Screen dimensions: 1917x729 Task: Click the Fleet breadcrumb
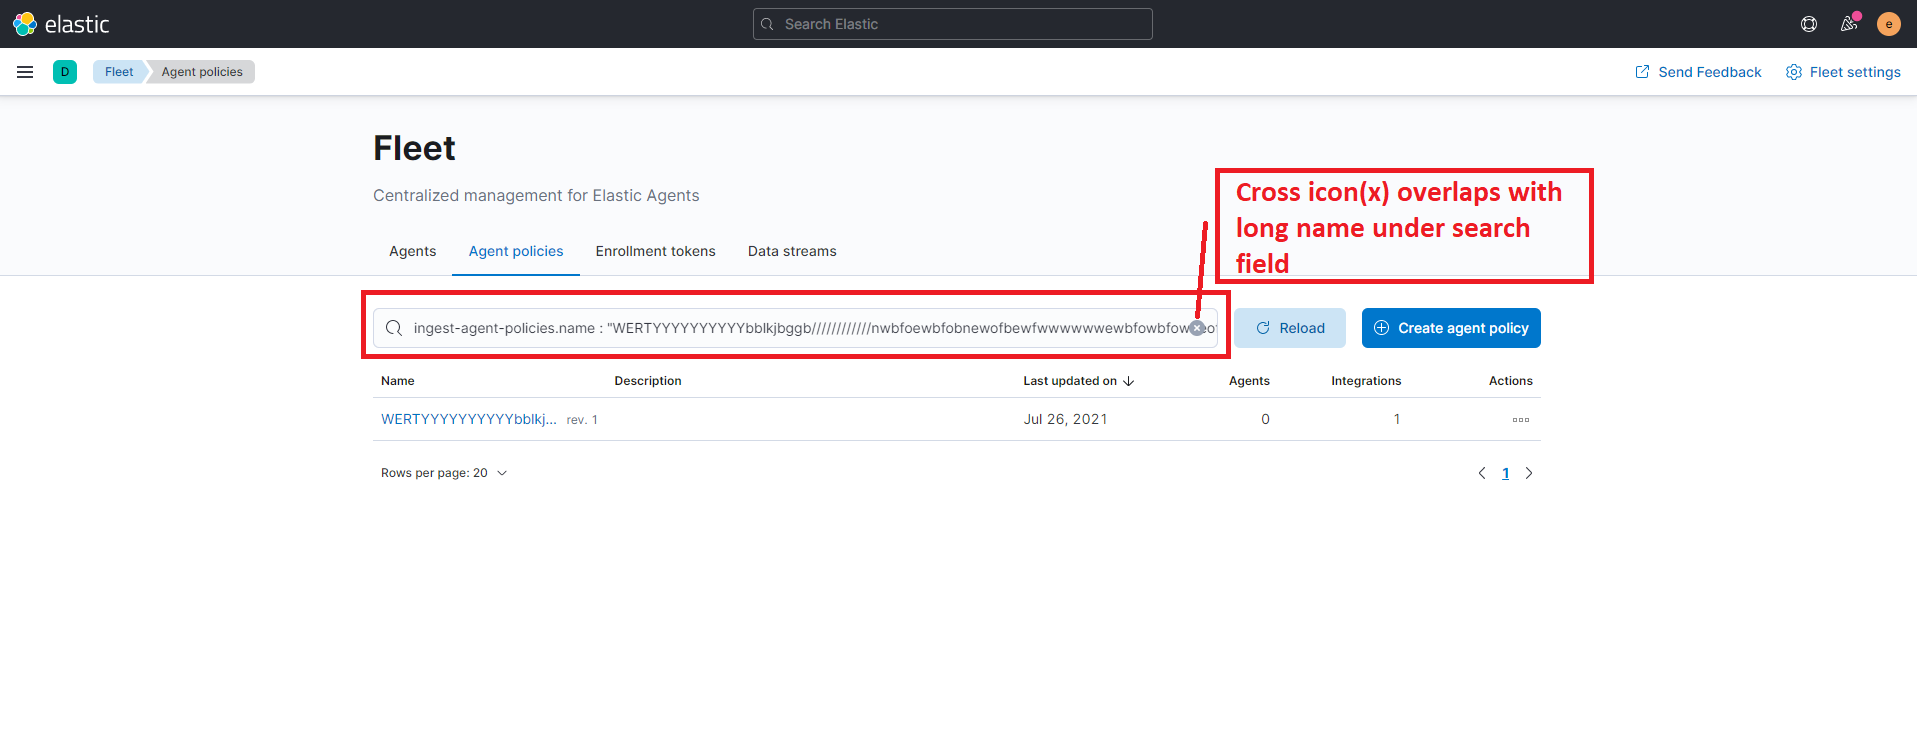point(119,72)
